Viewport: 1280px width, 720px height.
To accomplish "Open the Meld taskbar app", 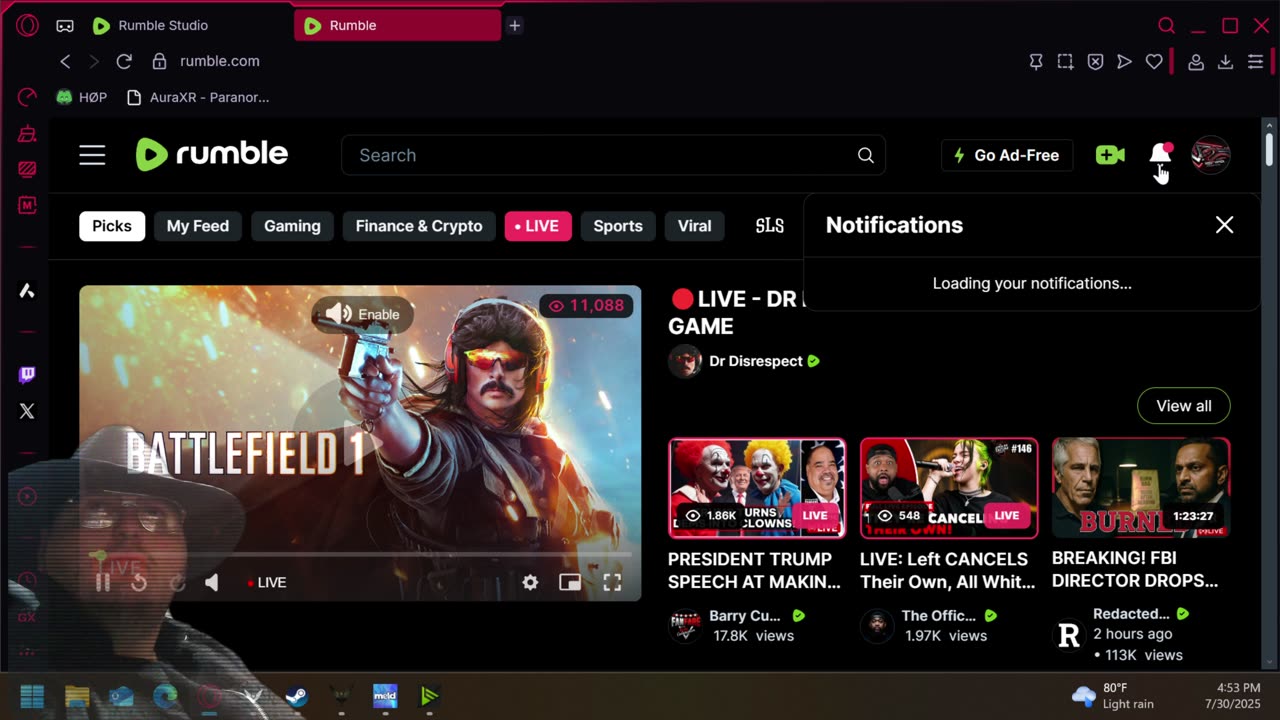I will [385, 696].
